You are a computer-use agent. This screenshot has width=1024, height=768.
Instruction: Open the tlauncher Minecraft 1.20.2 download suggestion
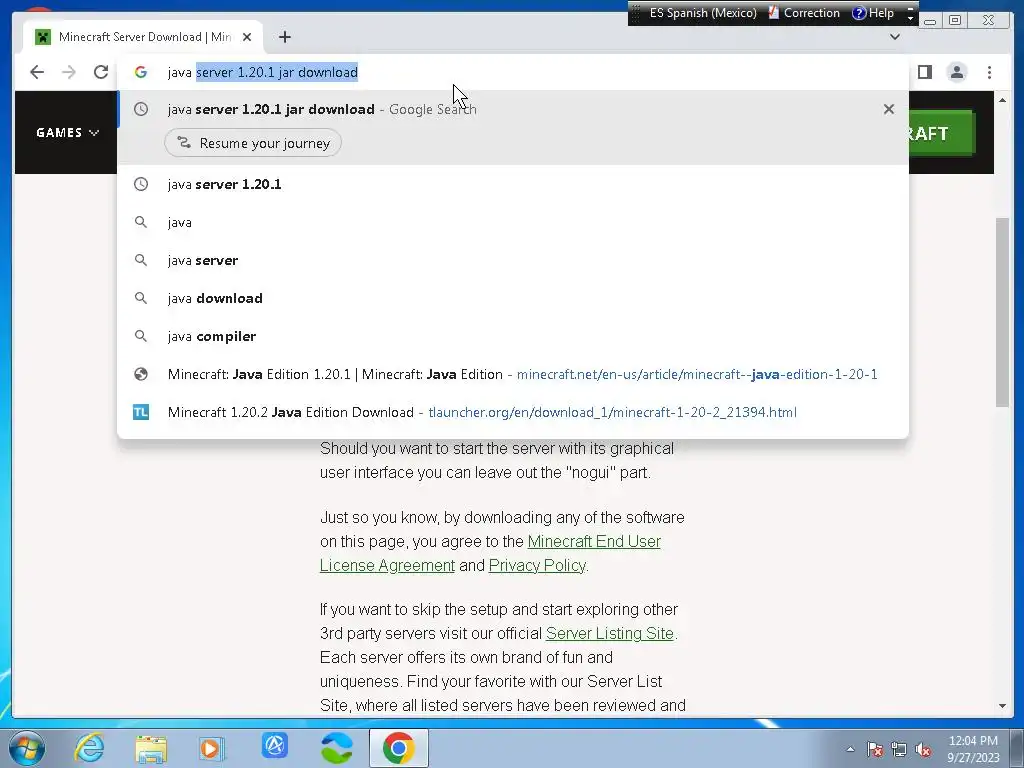513,412
